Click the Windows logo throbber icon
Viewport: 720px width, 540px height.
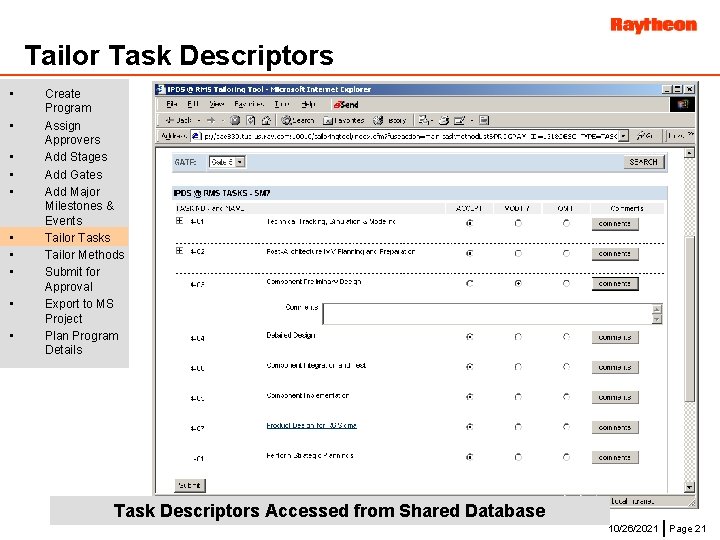(682, 105)
